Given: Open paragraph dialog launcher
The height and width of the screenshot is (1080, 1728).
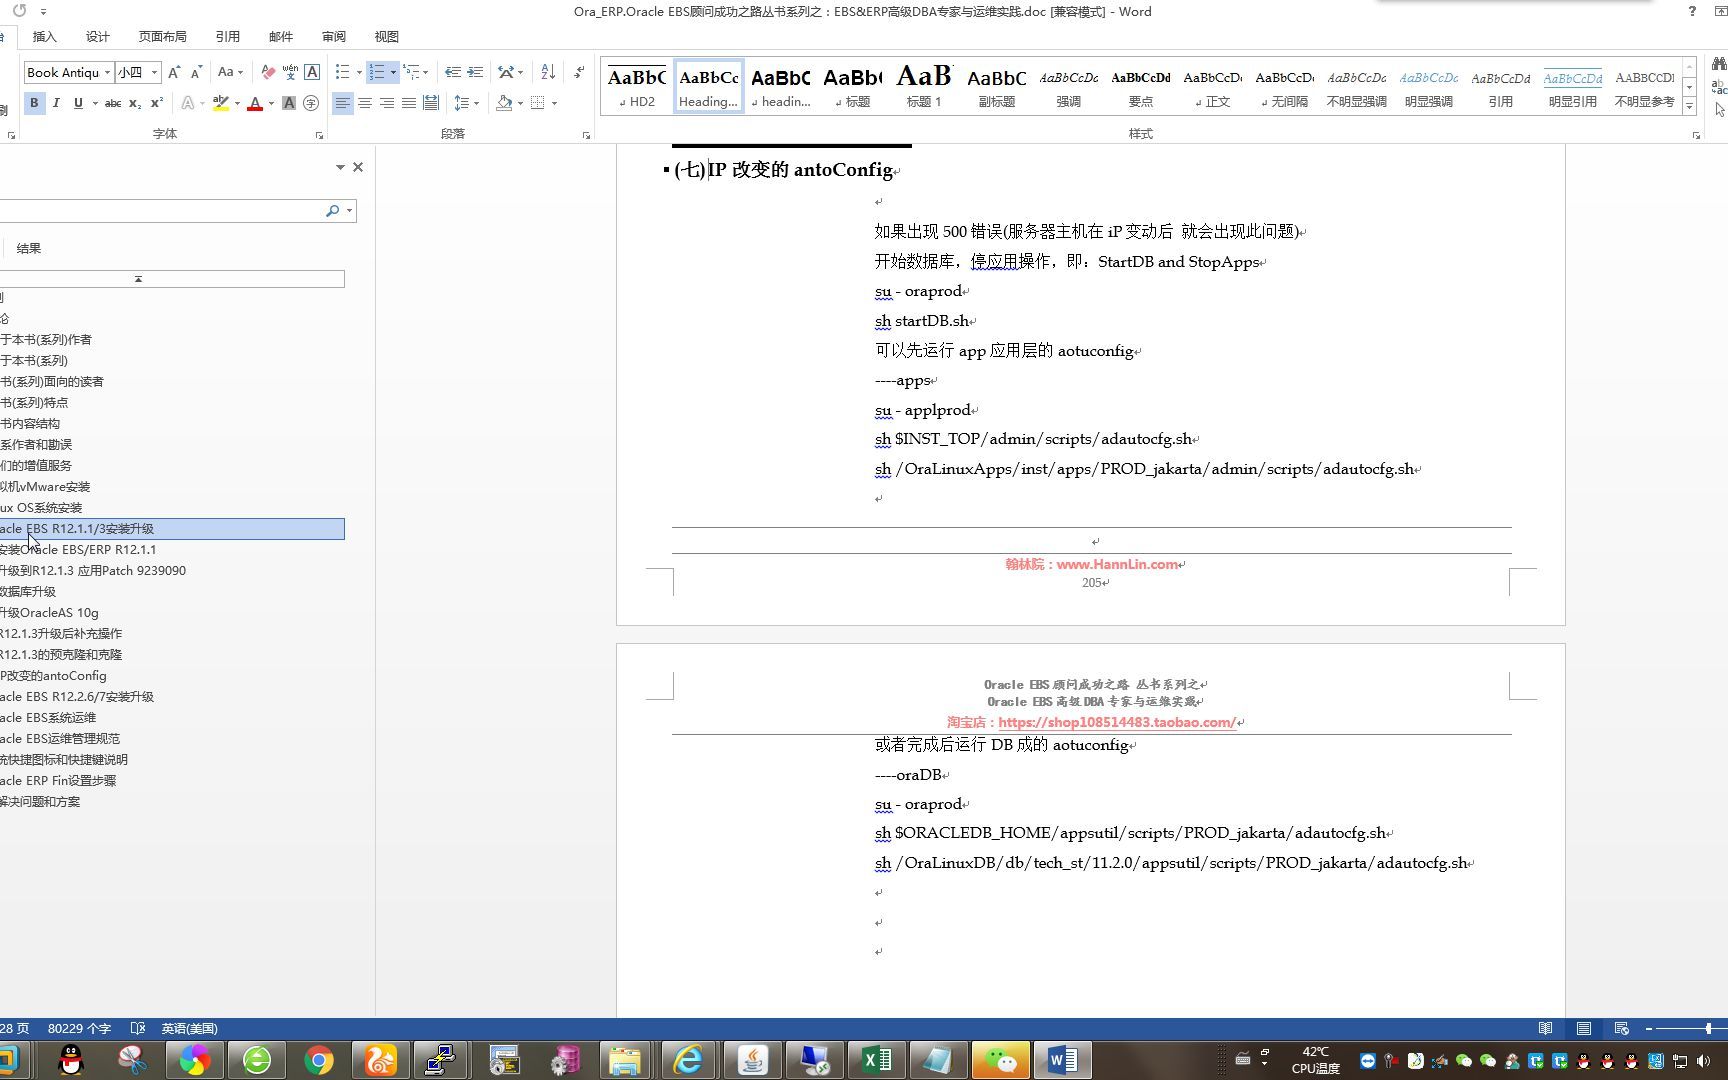Looking at the screenshot, I should 586,135.
